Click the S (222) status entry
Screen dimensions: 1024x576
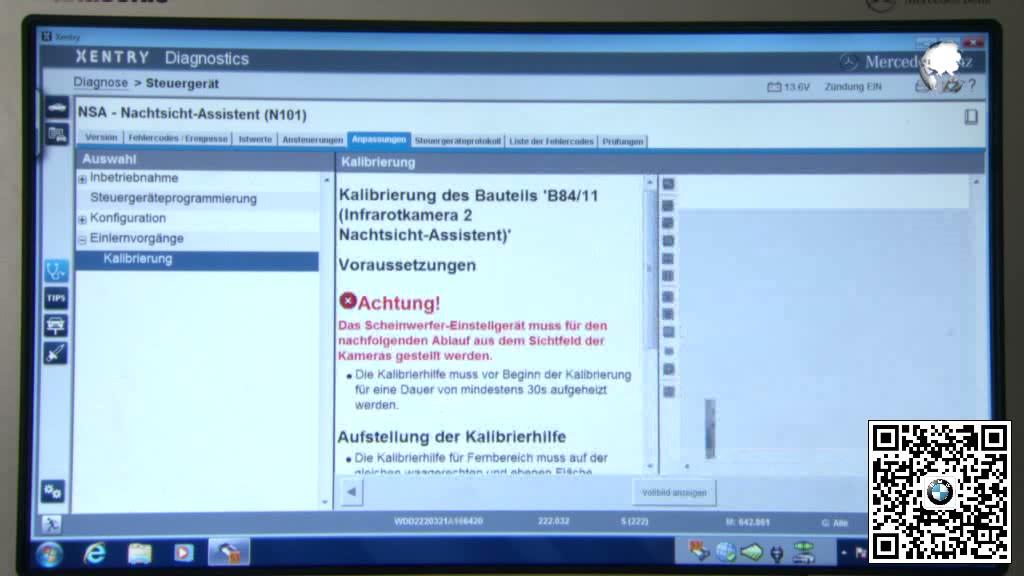pyautogui.click(x=634, y=521)
